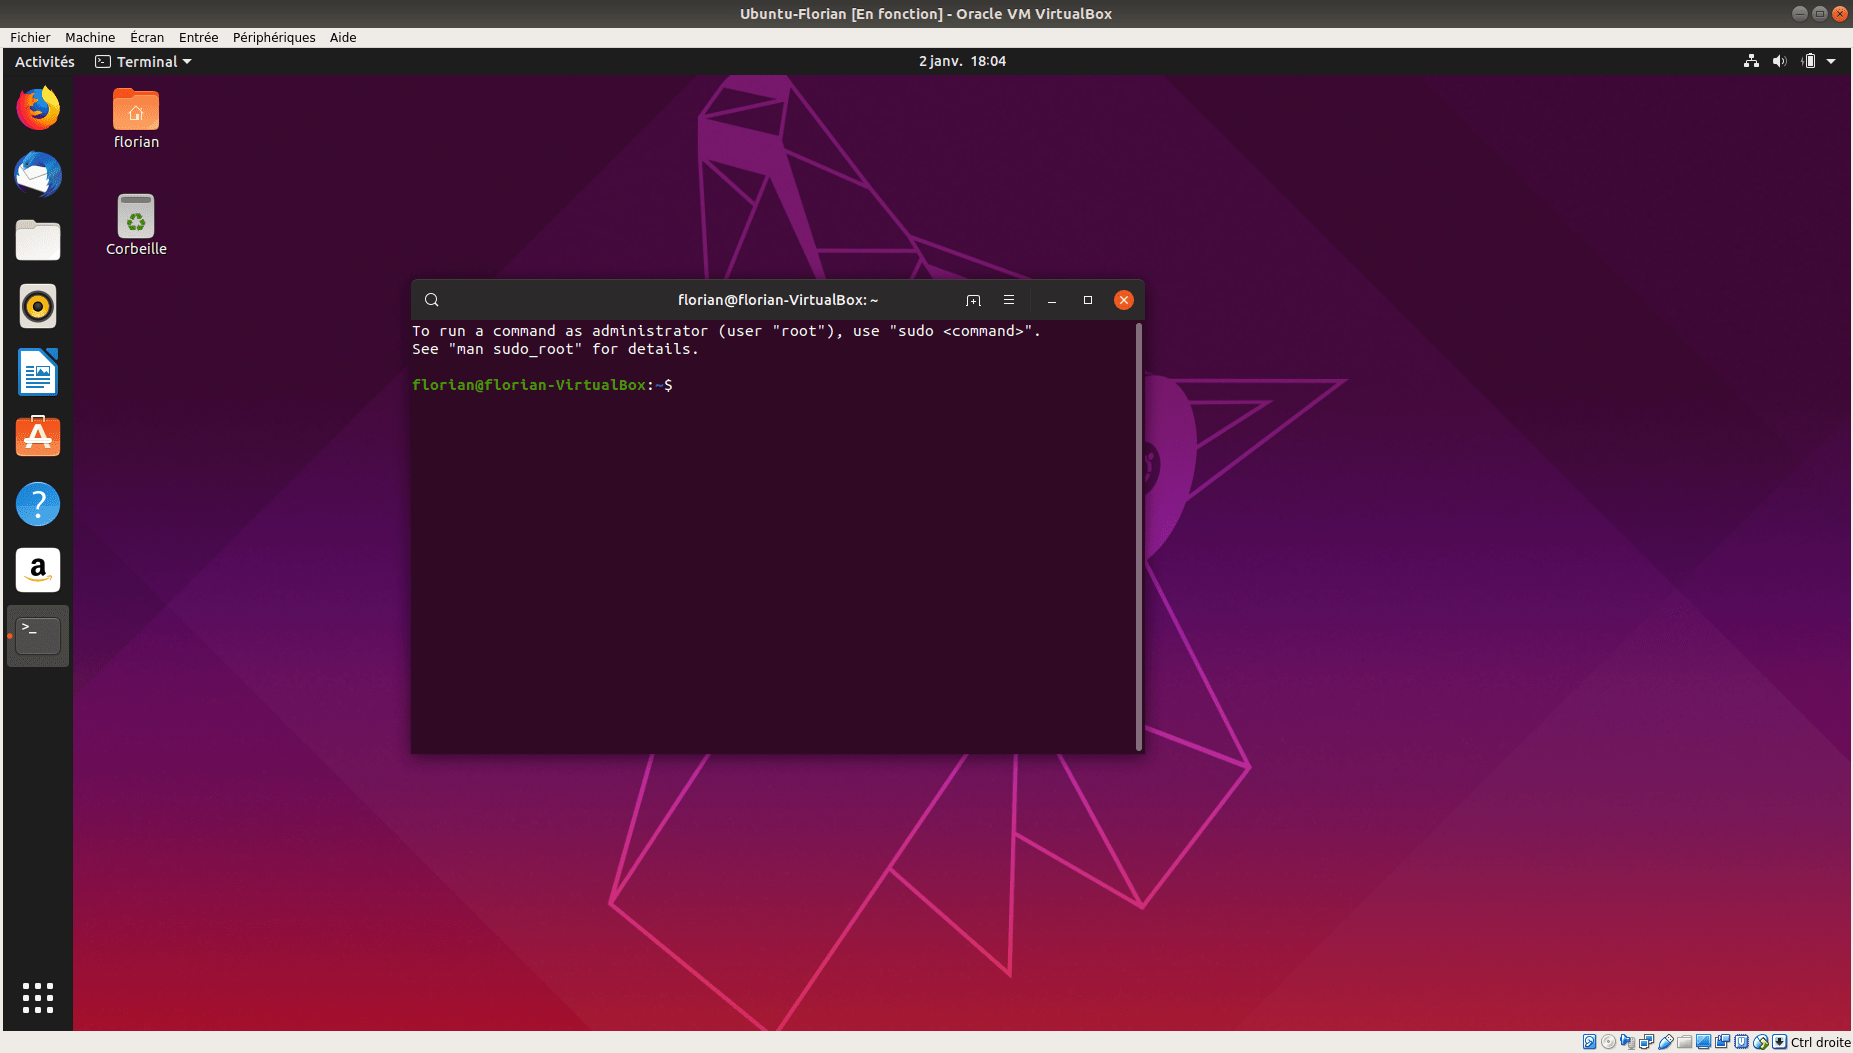This screenshot has width=1853, height=1053.
Task: Open Thunderbird mail from the dock
Action: tap(38, 175)
